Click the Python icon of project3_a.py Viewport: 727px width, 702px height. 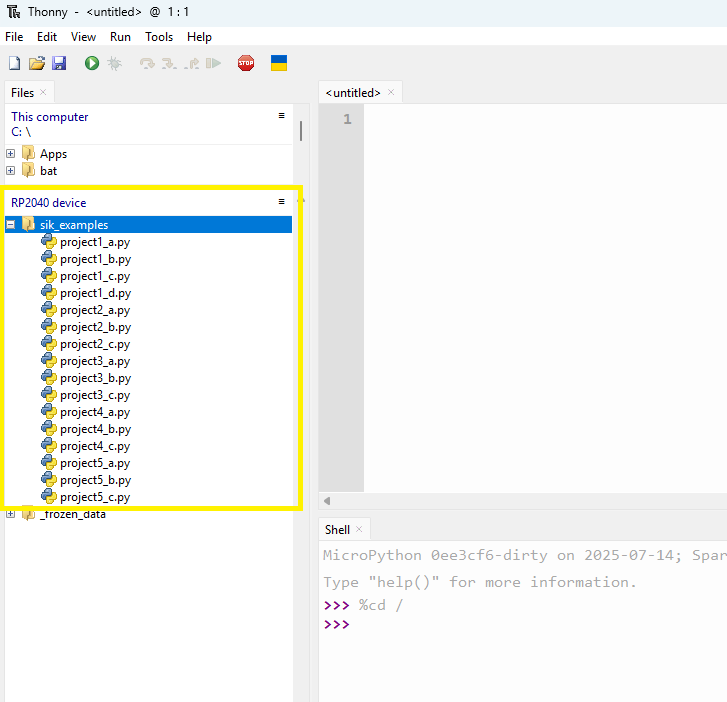click(48, 361)
